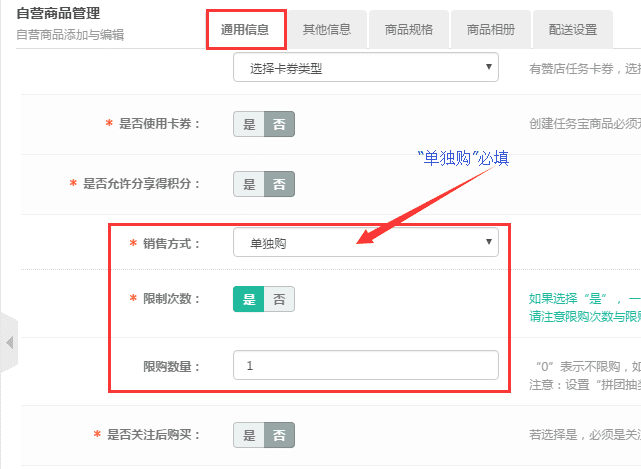Select 是 for 限制次数
This screenshot has width=641, height=469.
pos(249,299)
